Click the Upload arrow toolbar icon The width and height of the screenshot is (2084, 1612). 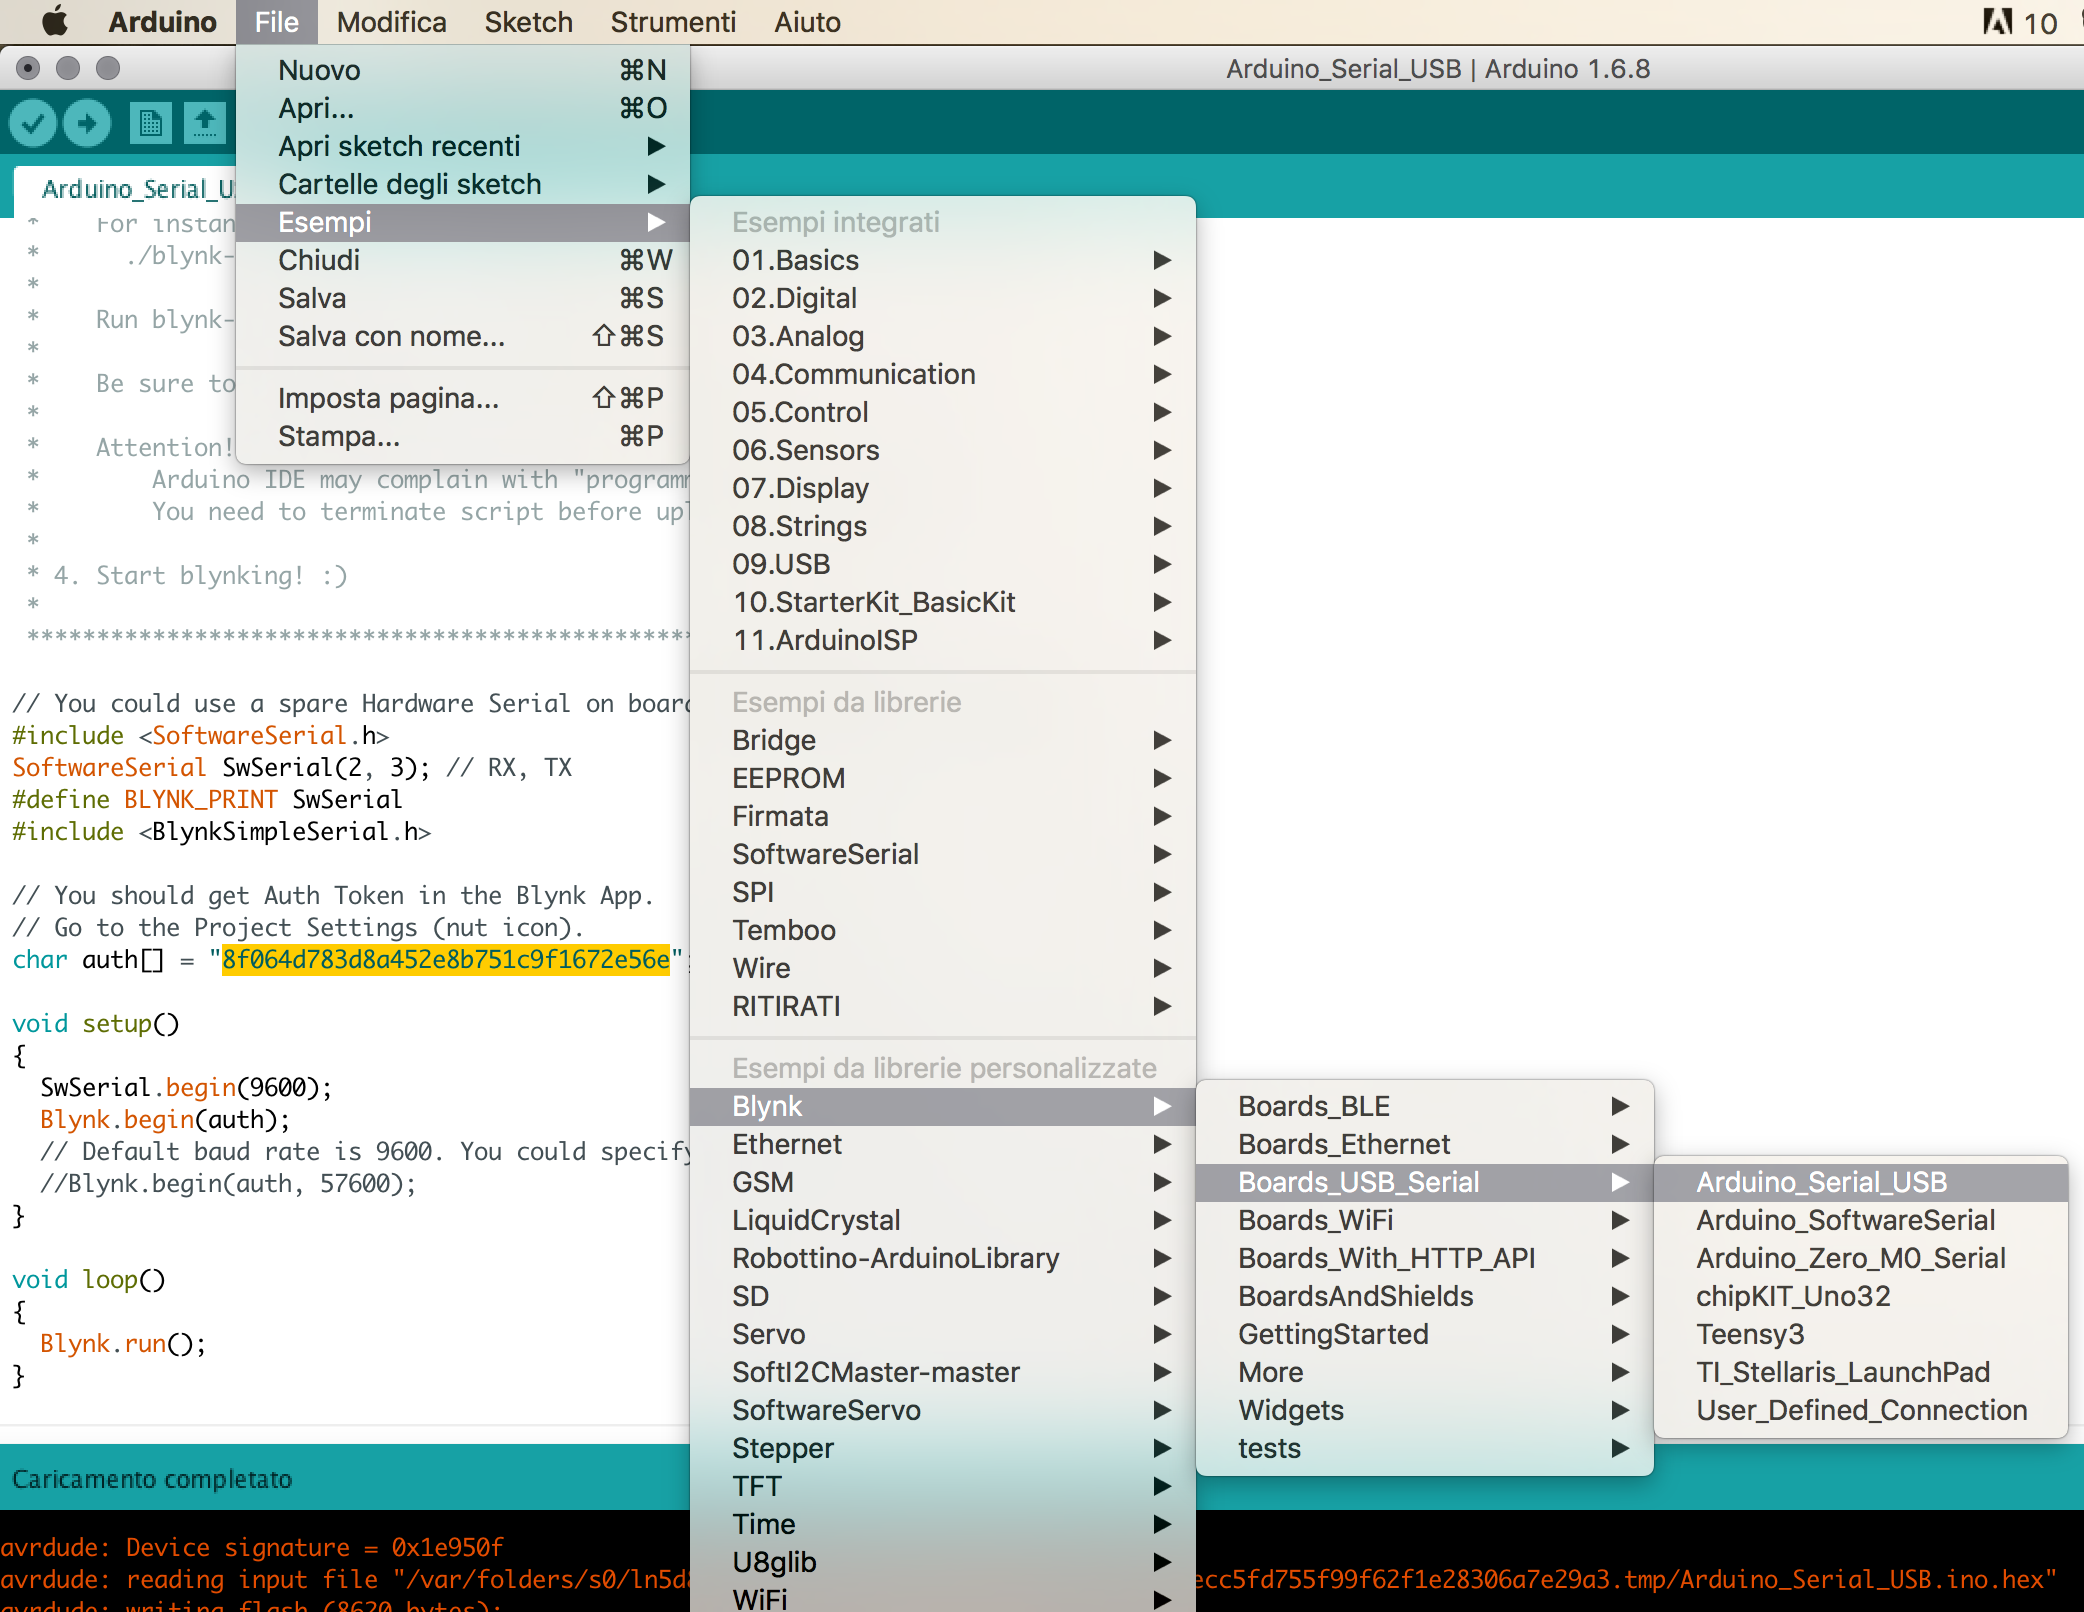click(x=87, y=123)
